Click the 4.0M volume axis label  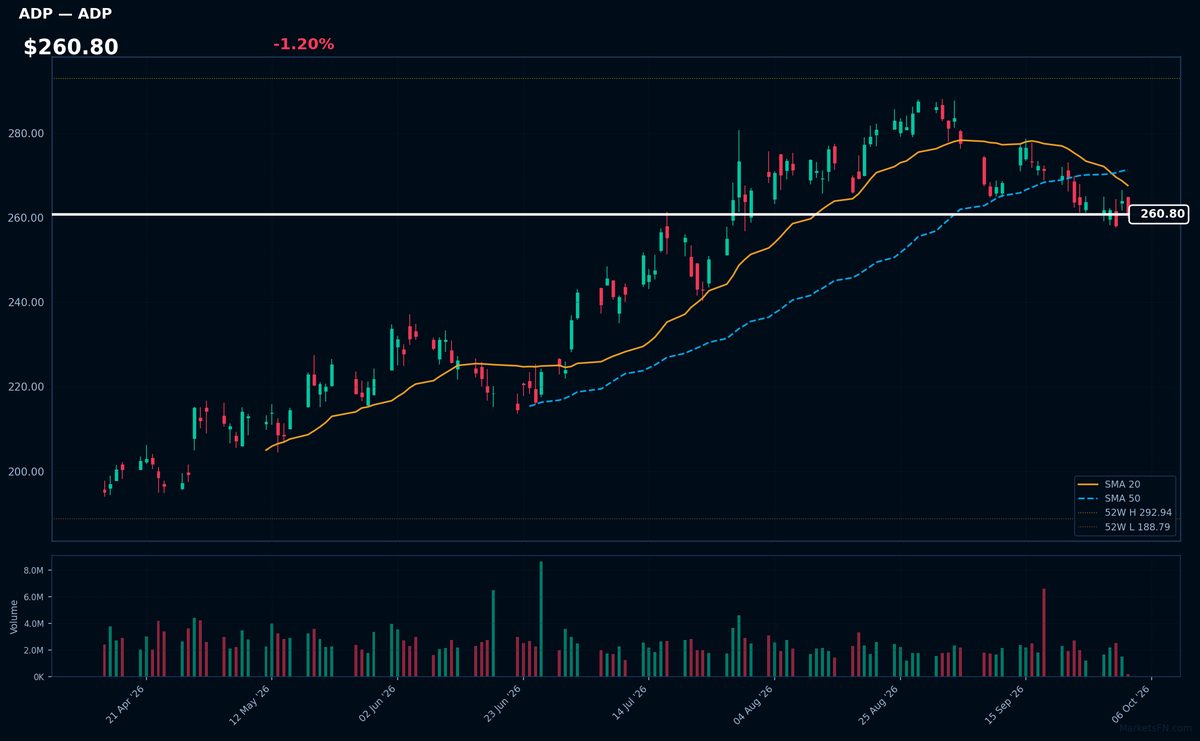[x=34, y=624]
